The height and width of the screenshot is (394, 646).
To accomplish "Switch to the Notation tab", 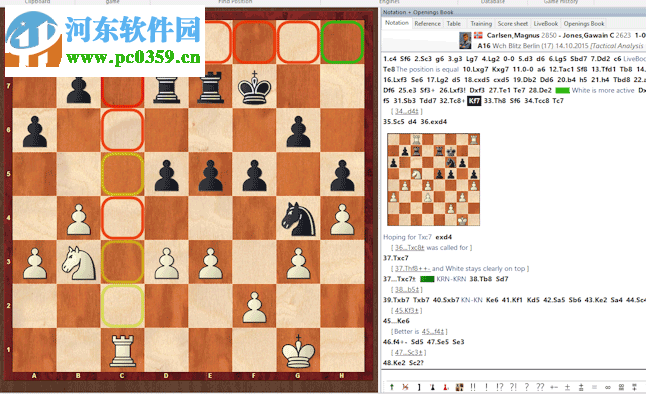I will point(397,23).
